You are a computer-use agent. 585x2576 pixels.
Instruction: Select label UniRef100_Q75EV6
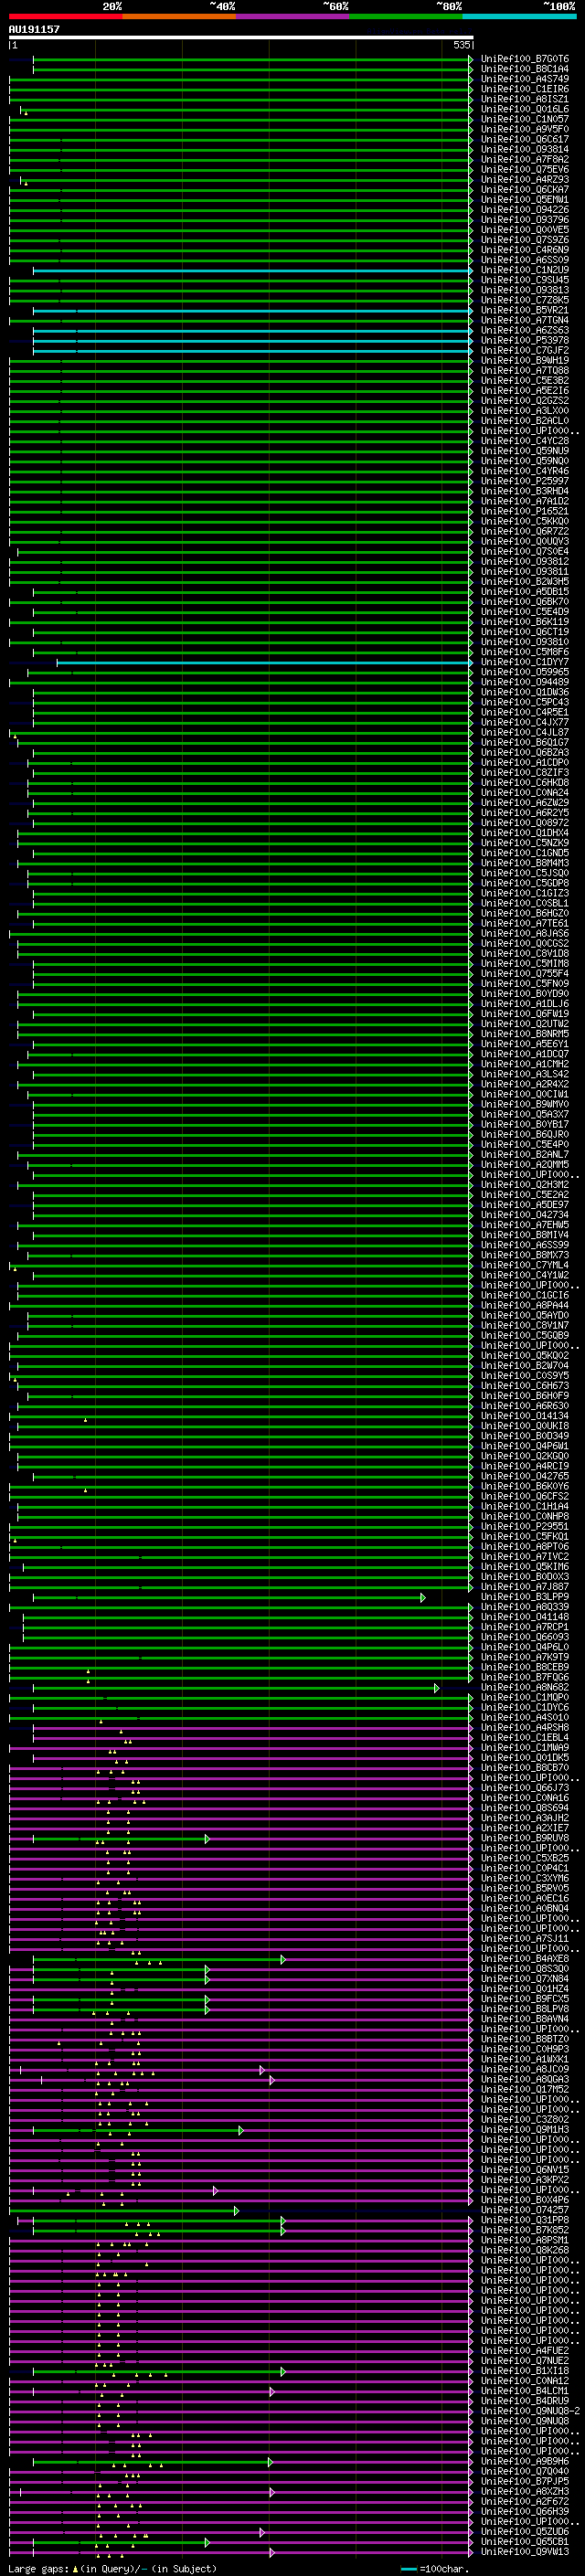coord(524,169)
